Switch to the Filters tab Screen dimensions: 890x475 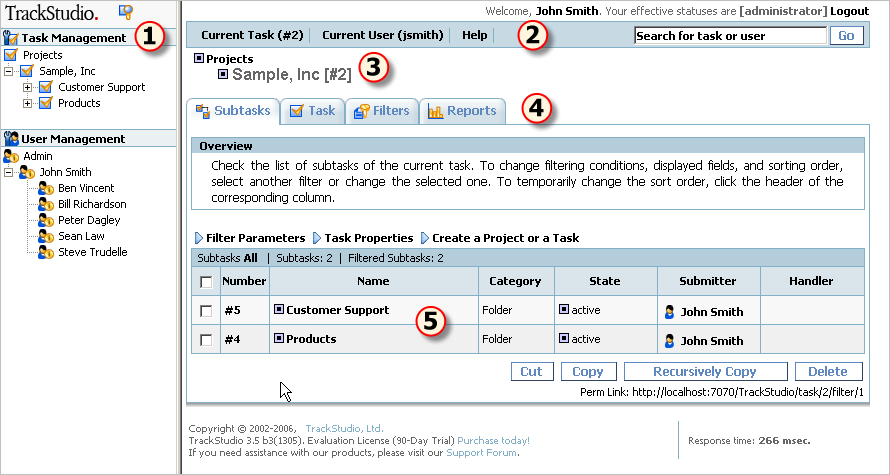pyautogui.click(x=382, y=111)
